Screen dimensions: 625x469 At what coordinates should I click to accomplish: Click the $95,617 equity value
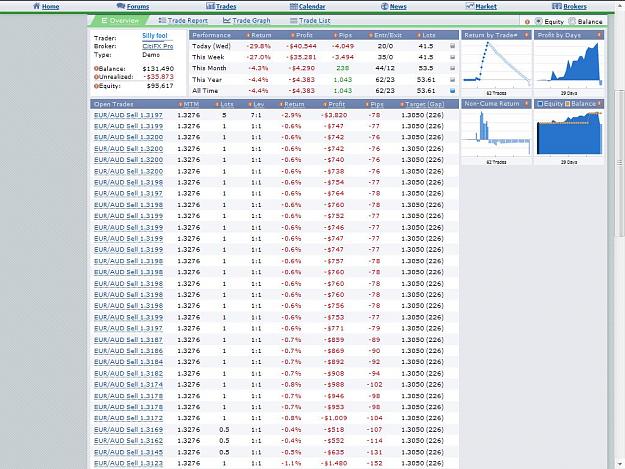click(160, 86)
